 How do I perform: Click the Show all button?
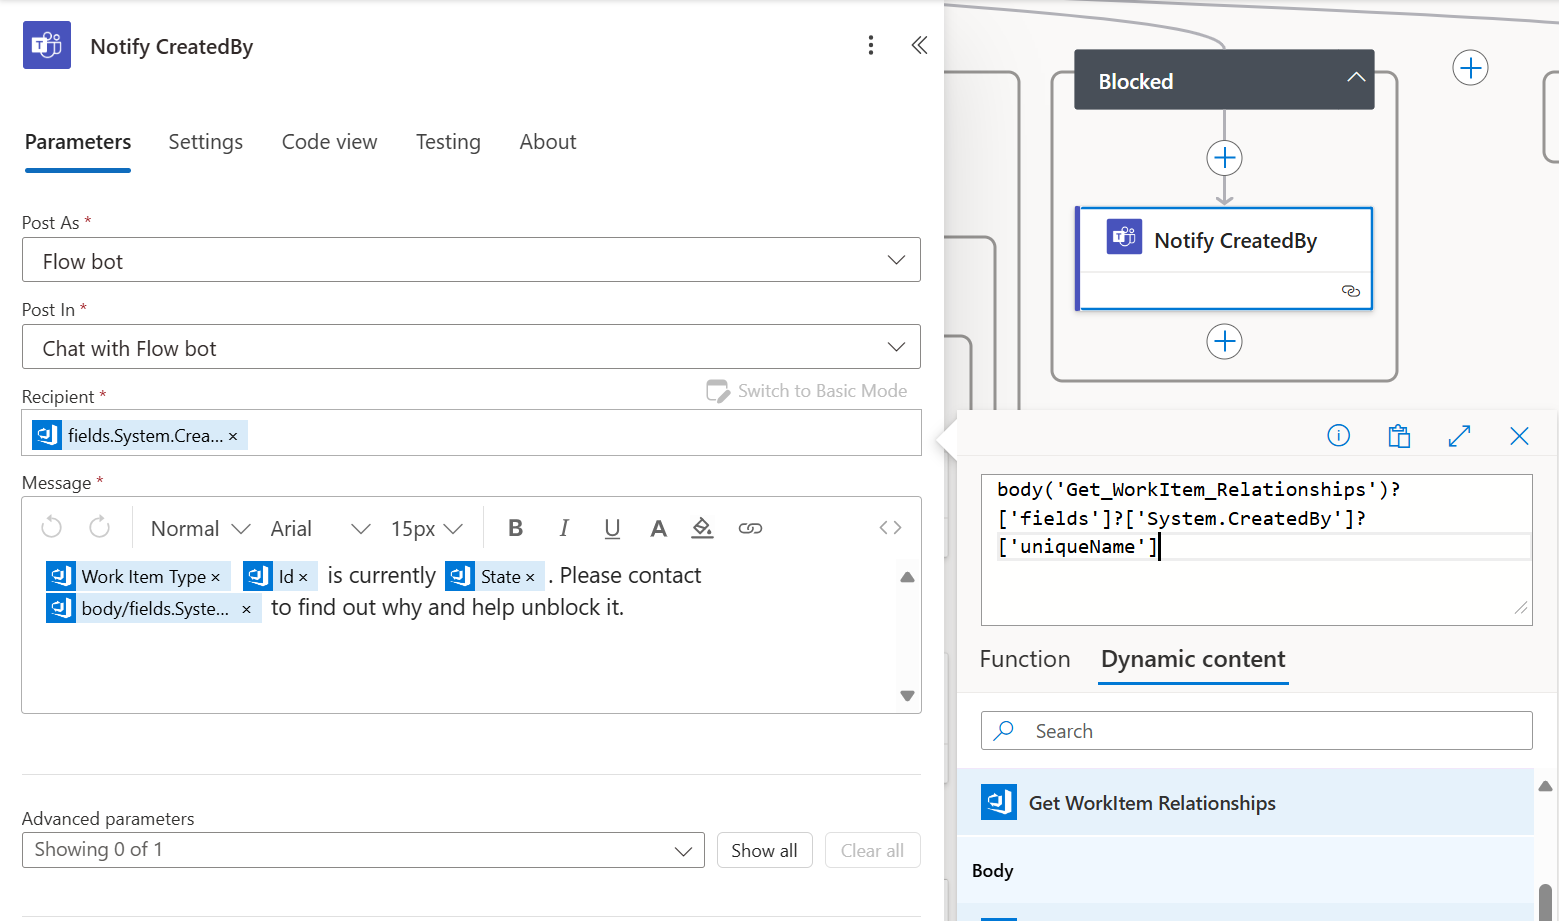point(764,850)
